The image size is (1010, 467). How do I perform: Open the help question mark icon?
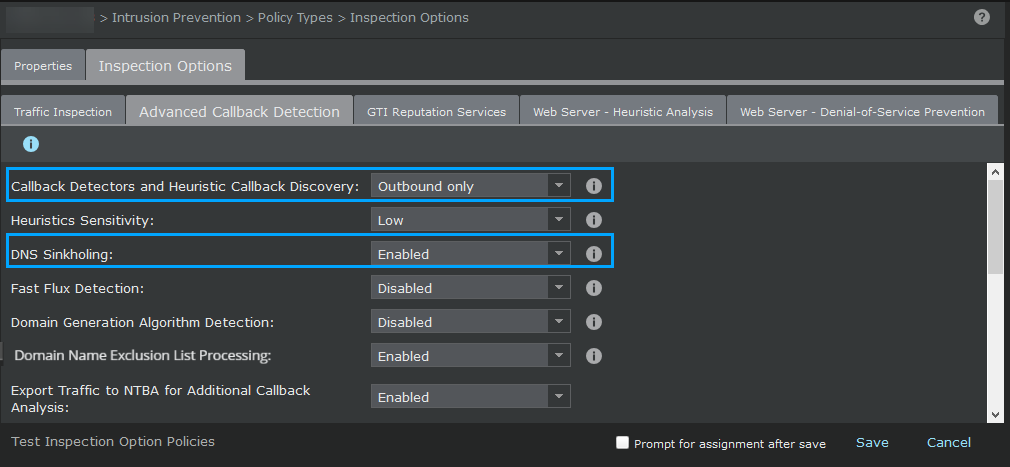point(982,17)
